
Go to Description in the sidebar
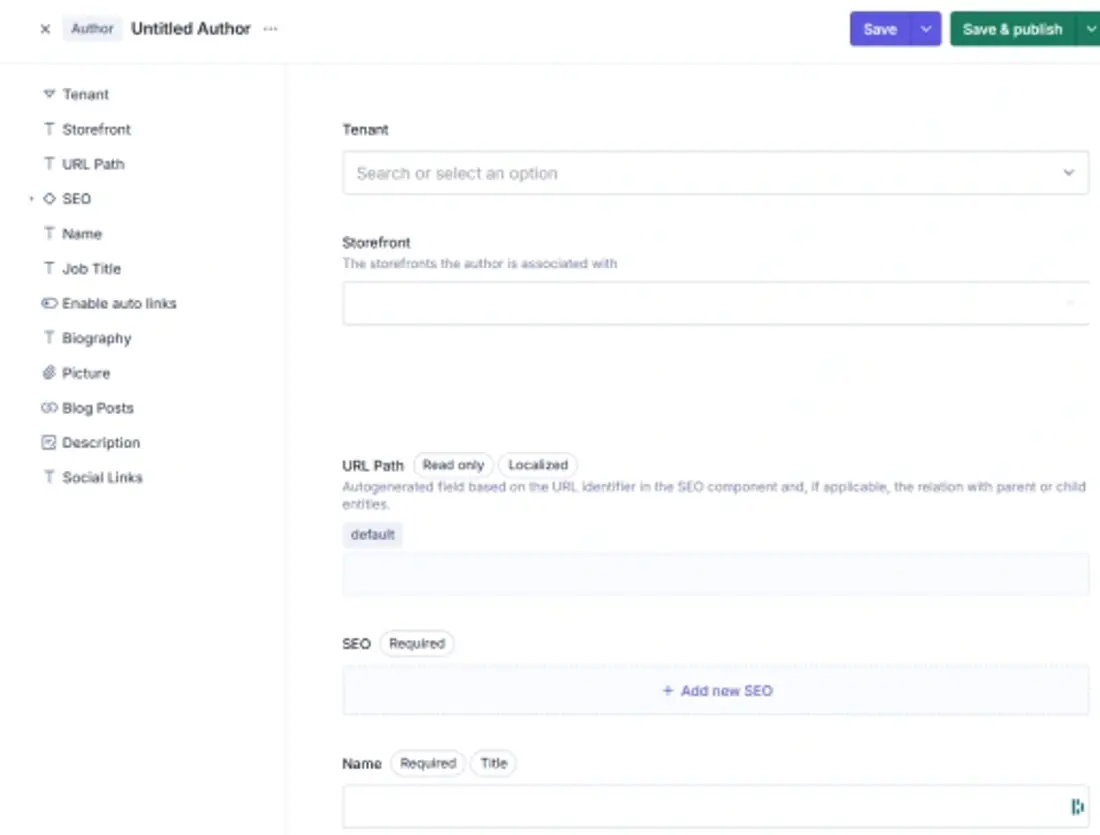click(x=101, y=443)
